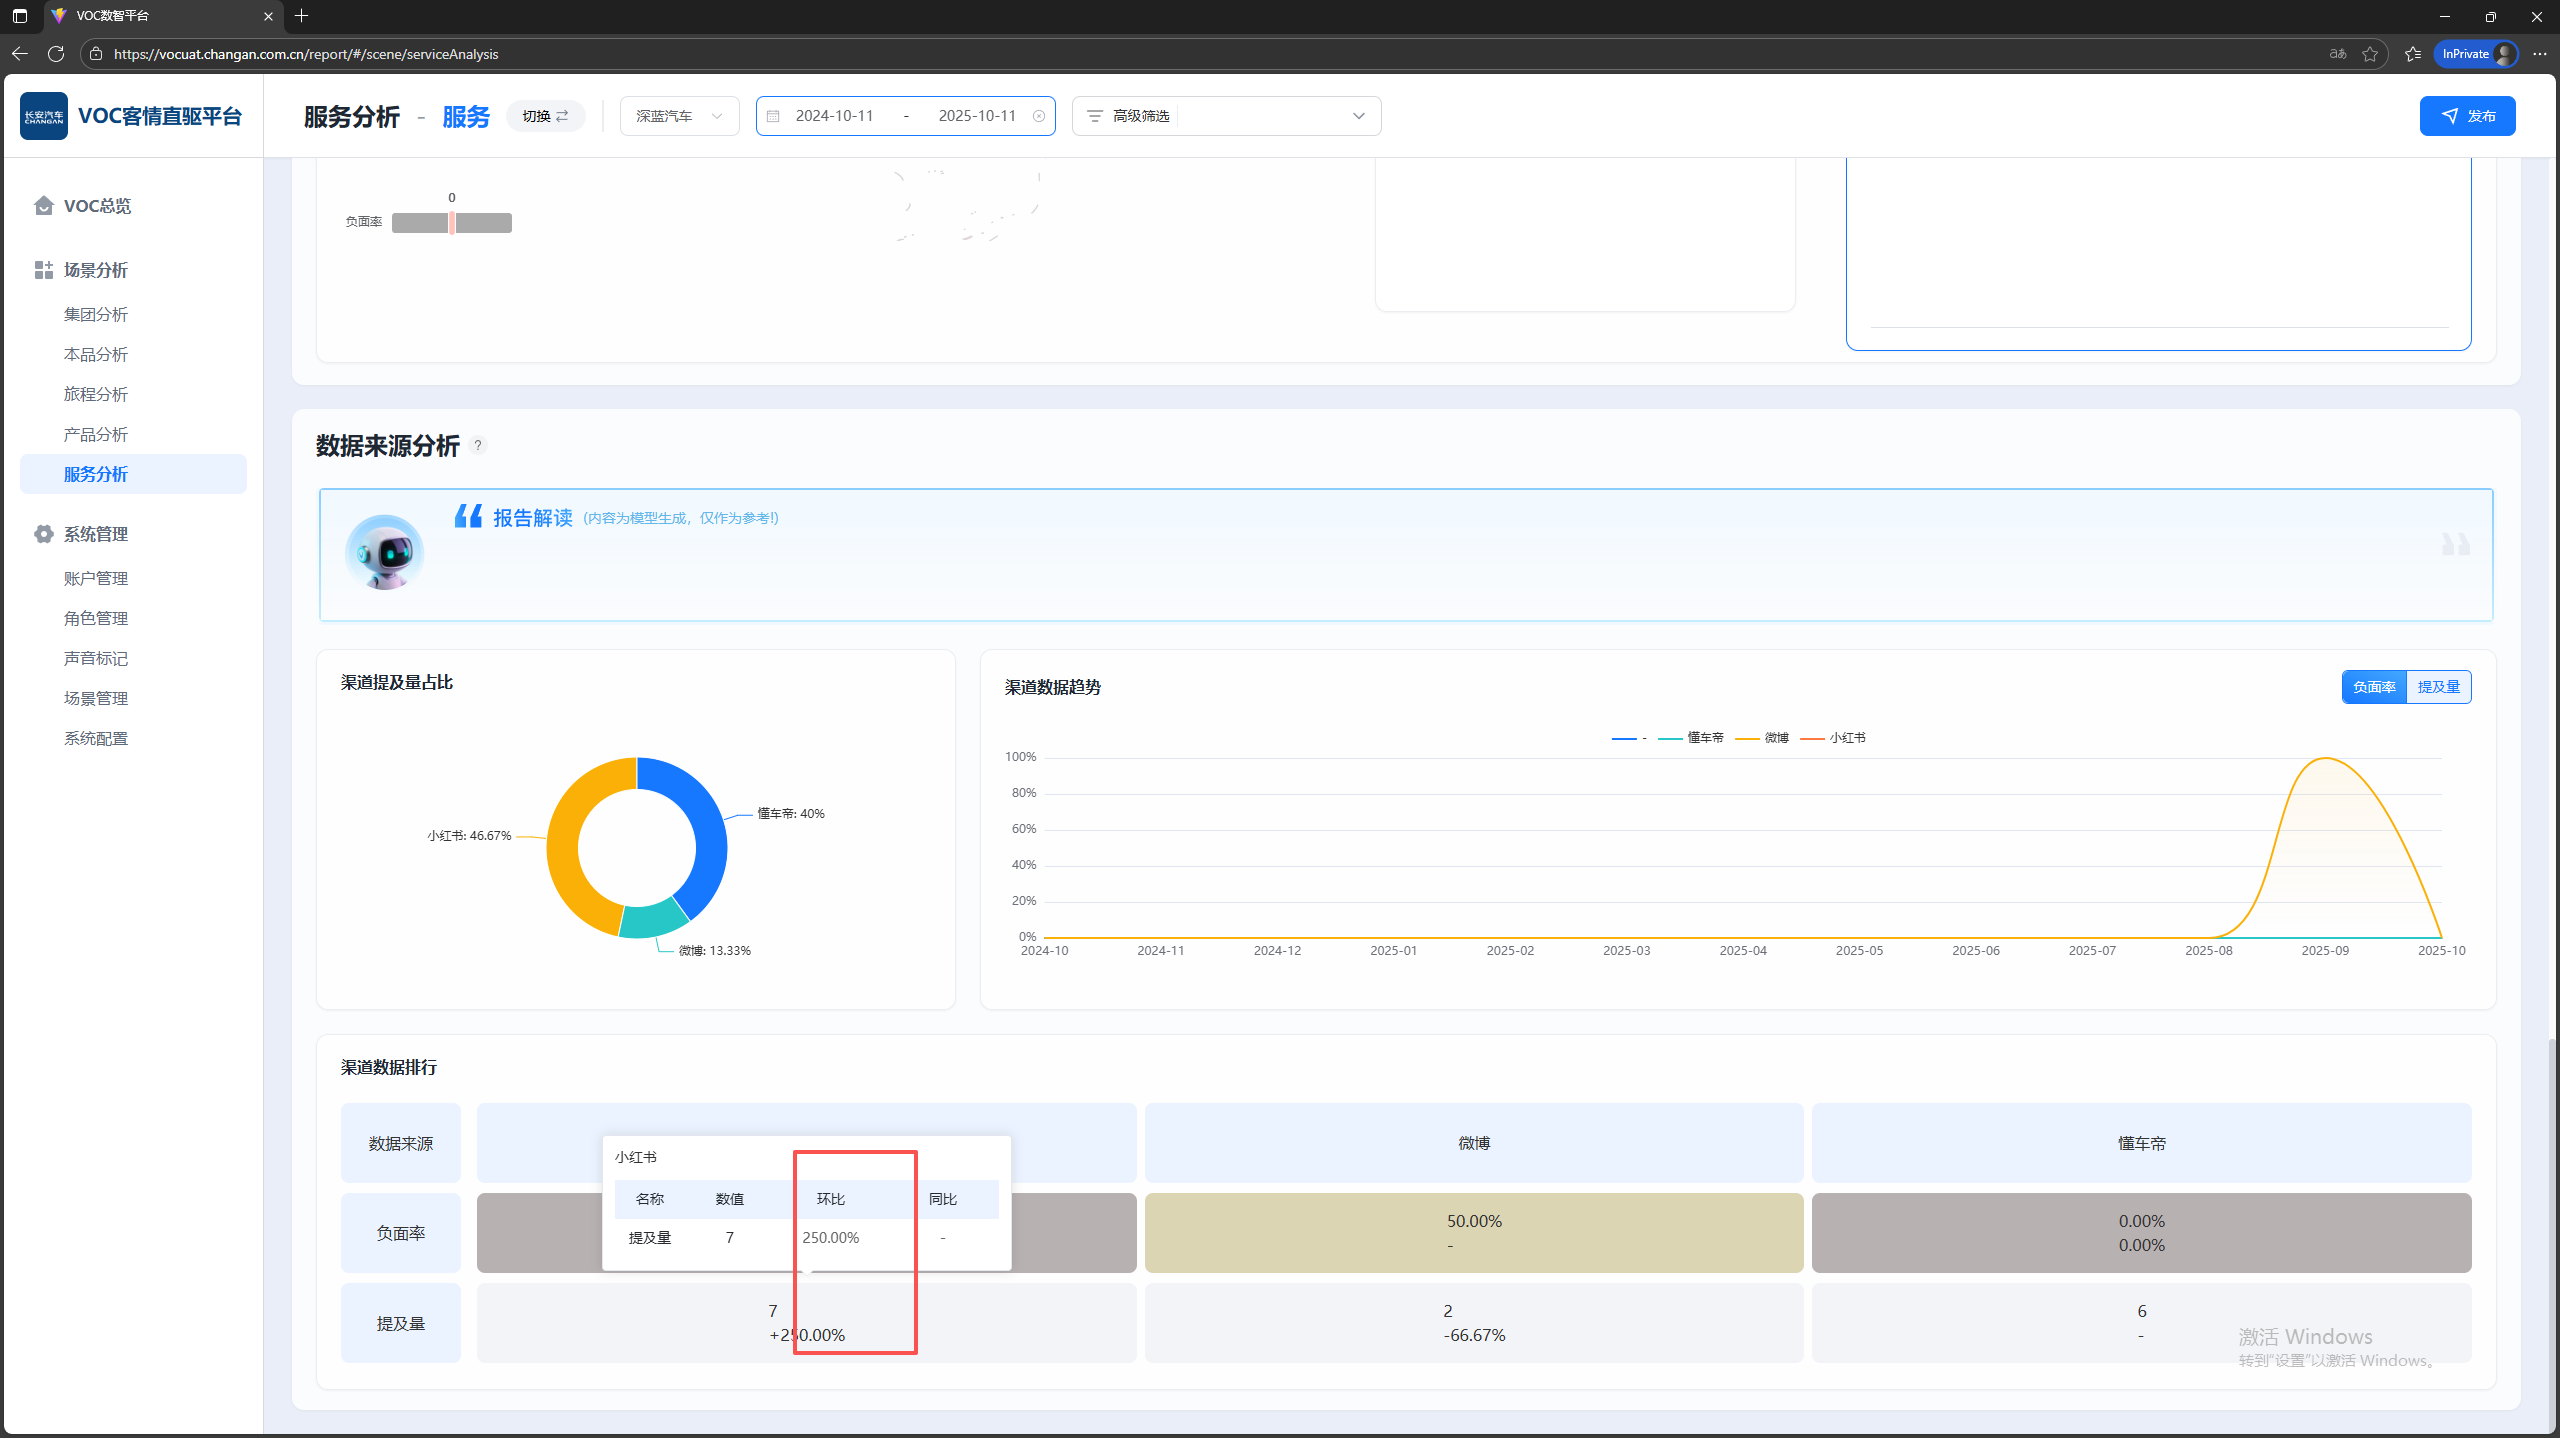This screenshot has height=1438, width=2560.
Task: Clear the date range with the X icon
Action: click(x=1039, y=116)
